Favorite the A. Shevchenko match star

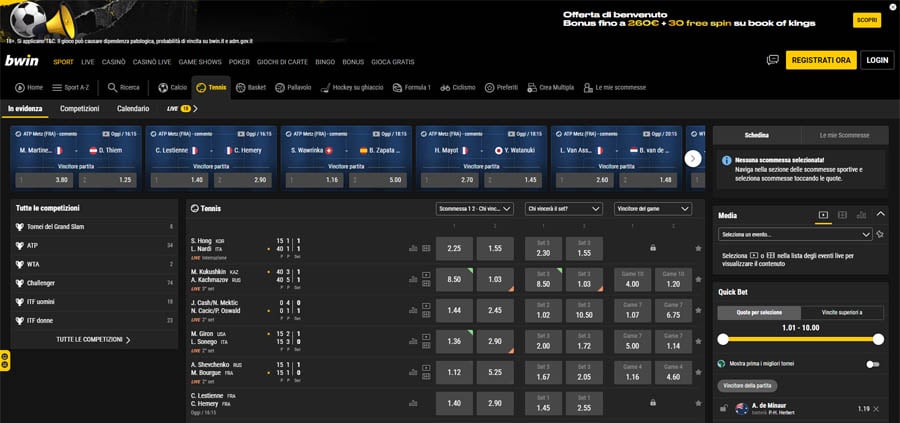[698, 372]
